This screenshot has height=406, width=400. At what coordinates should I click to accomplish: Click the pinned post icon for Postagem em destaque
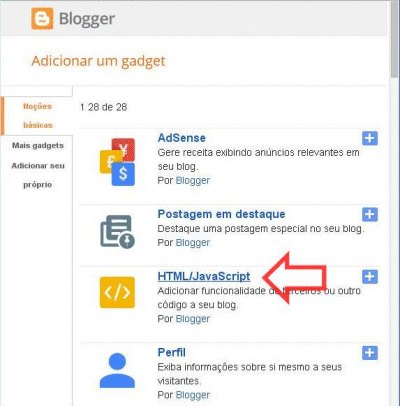(117, 231)
